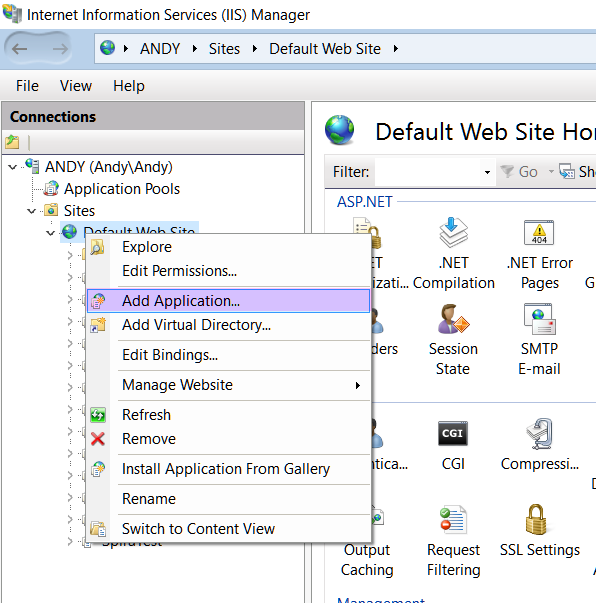
Task: Choose Add Application from context menu
Action: 228,301
